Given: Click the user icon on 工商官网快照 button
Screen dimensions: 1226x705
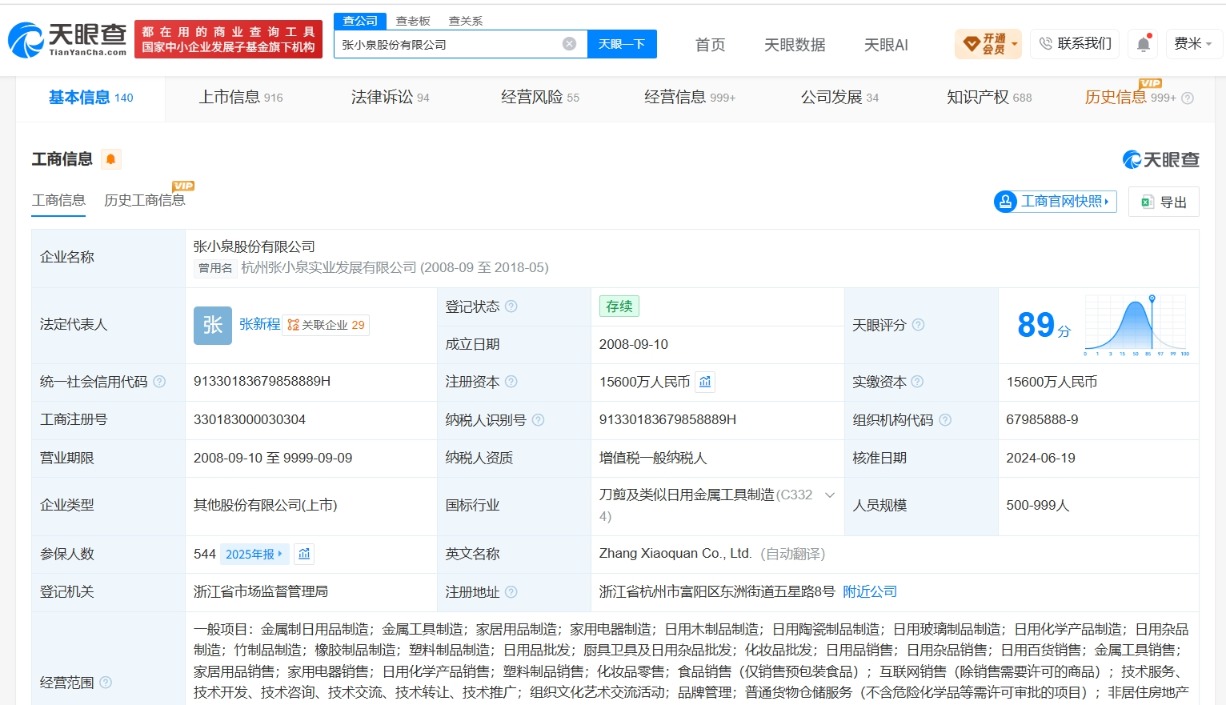Looking at the screenshot, I should [x=1005, y=201].
